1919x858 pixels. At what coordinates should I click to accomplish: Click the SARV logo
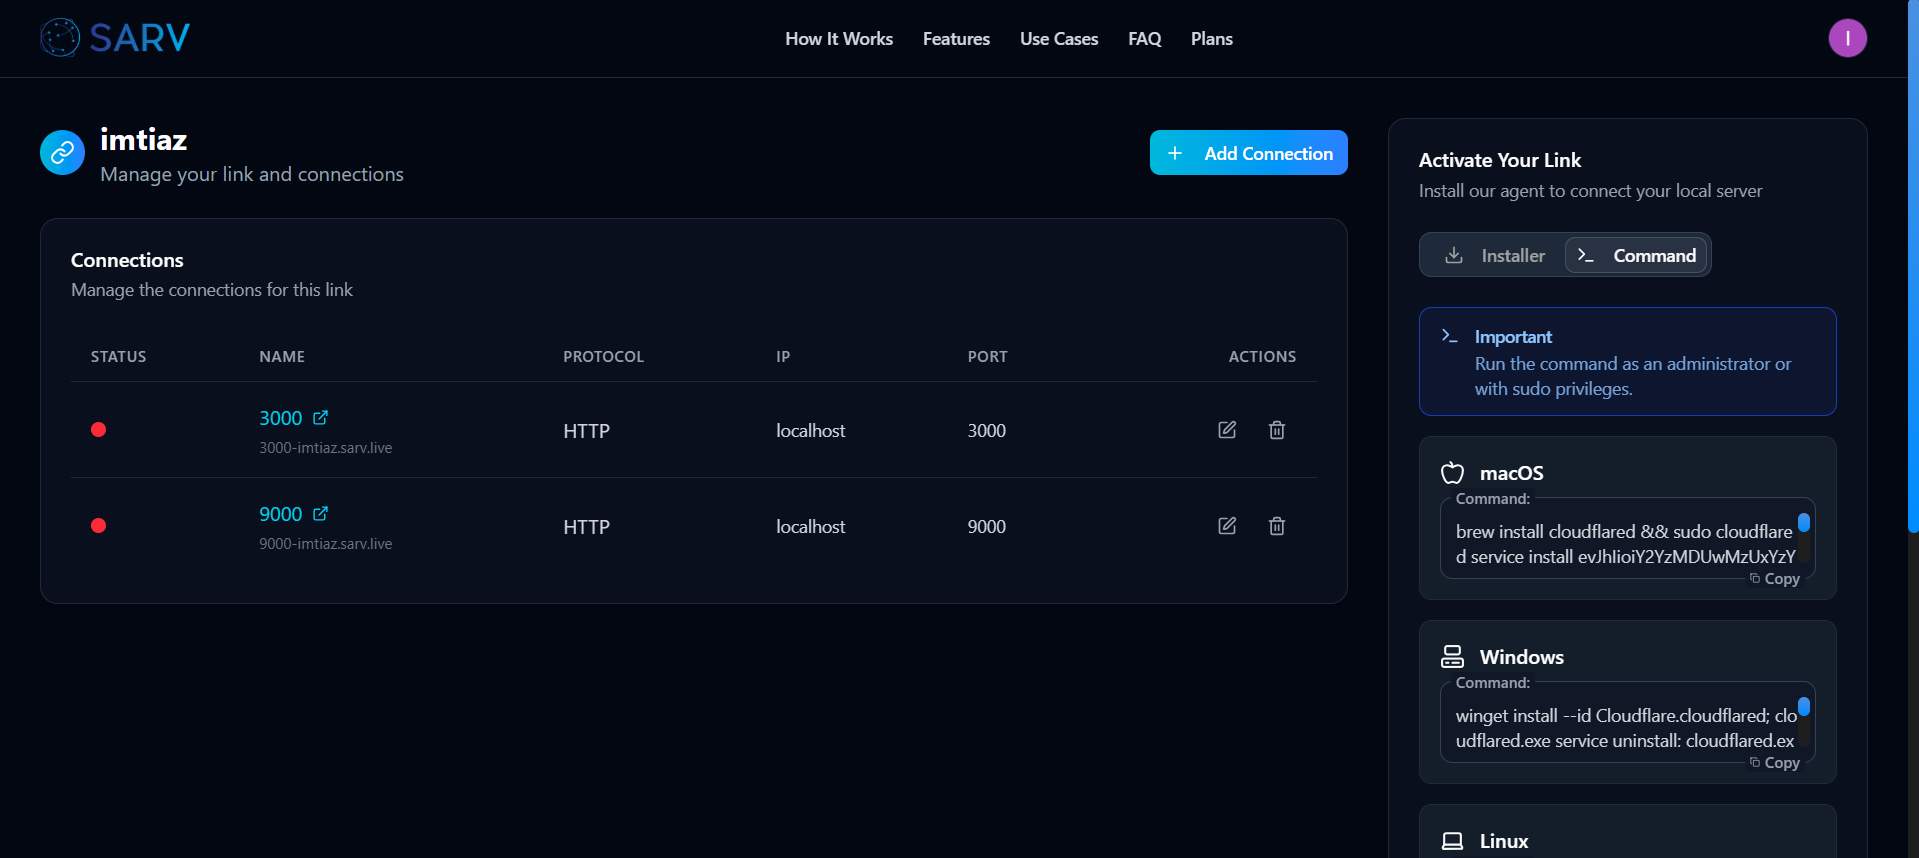115,38
